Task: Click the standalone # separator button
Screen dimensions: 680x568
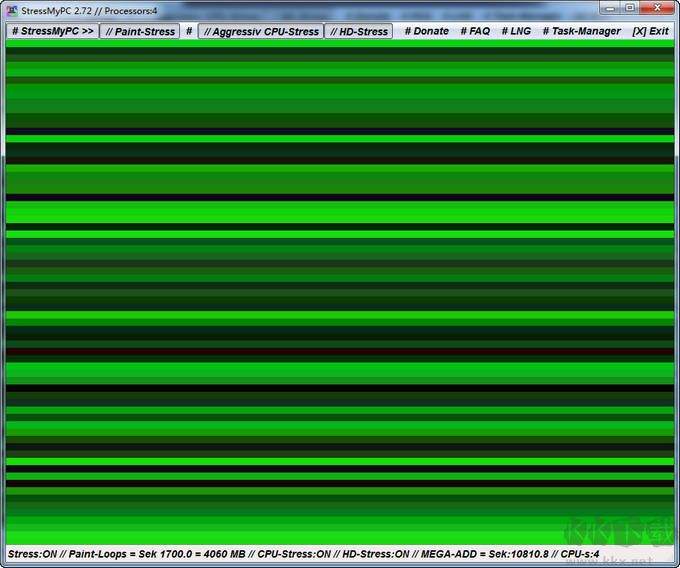Action: click(189, 31)
